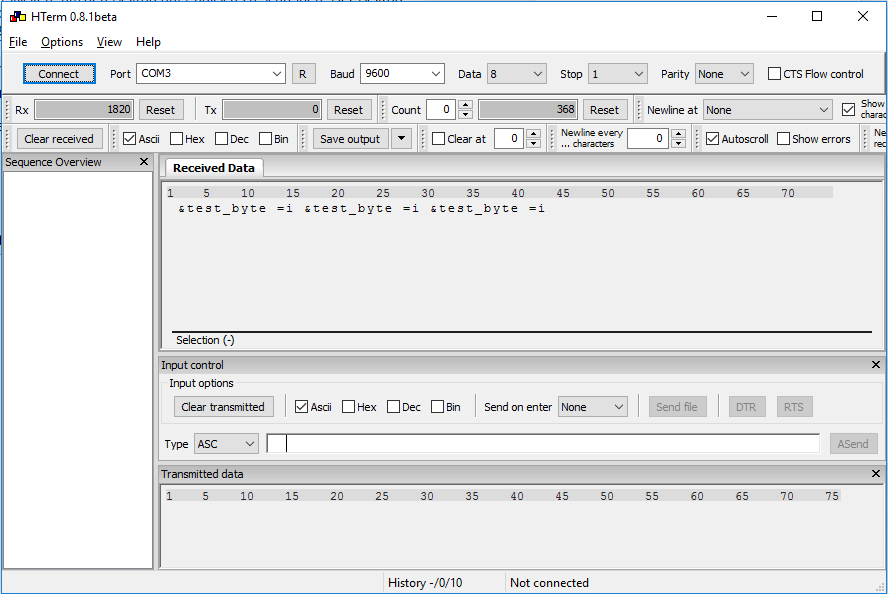The image size is (888, 594).
Task: Click the Clear at value field
Action: (x=510, y=138)
